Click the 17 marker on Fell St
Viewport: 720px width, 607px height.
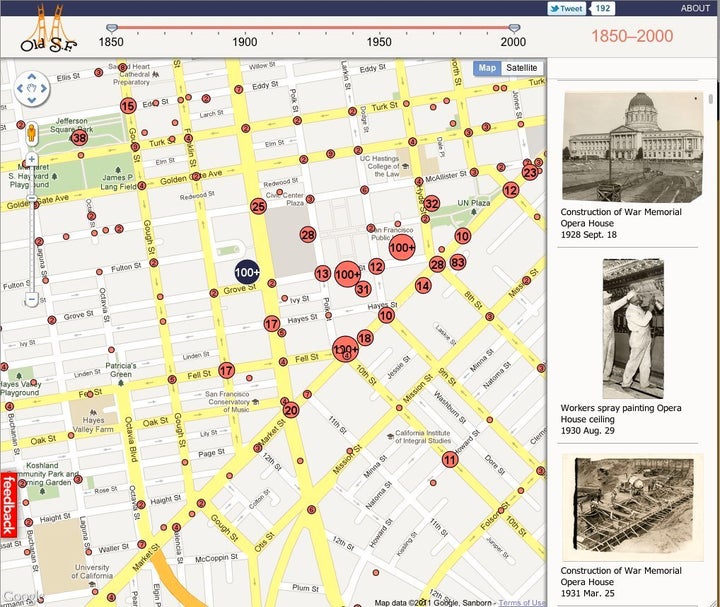click(x=226, y=370)
